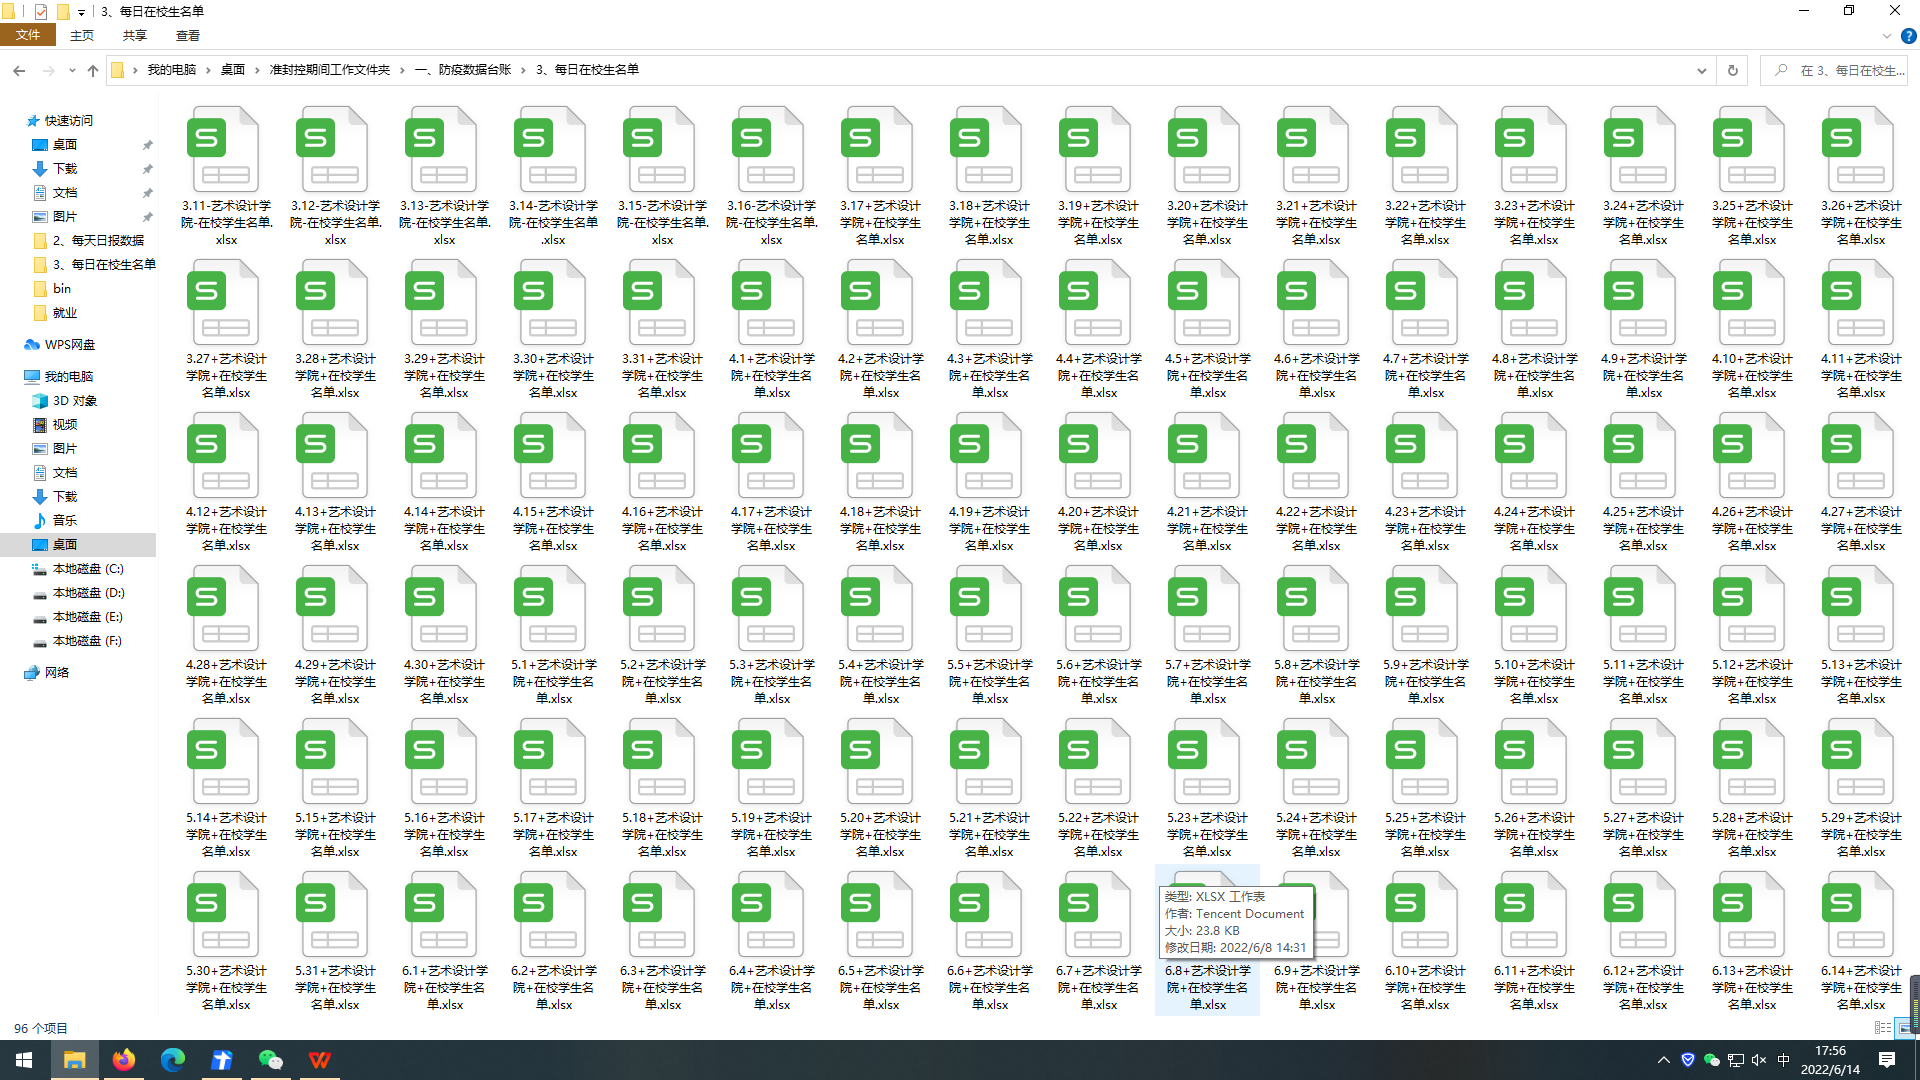This screenshot has height=1080, width=1920.
Task: Switch to the 查看 ribbon tab
Action: pos(188,35)
